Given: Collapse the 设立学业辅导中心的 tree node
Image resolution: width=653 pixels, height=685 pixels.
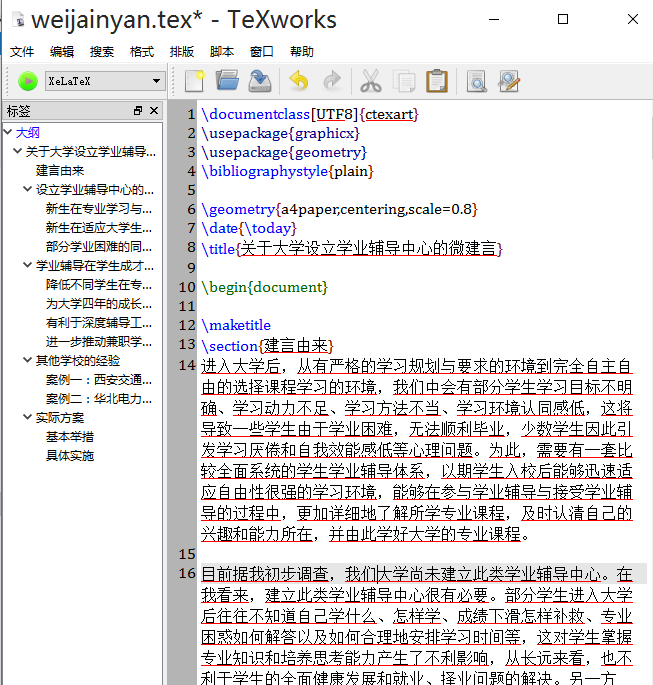Looking at the screenshot, I should coord(28,189).
